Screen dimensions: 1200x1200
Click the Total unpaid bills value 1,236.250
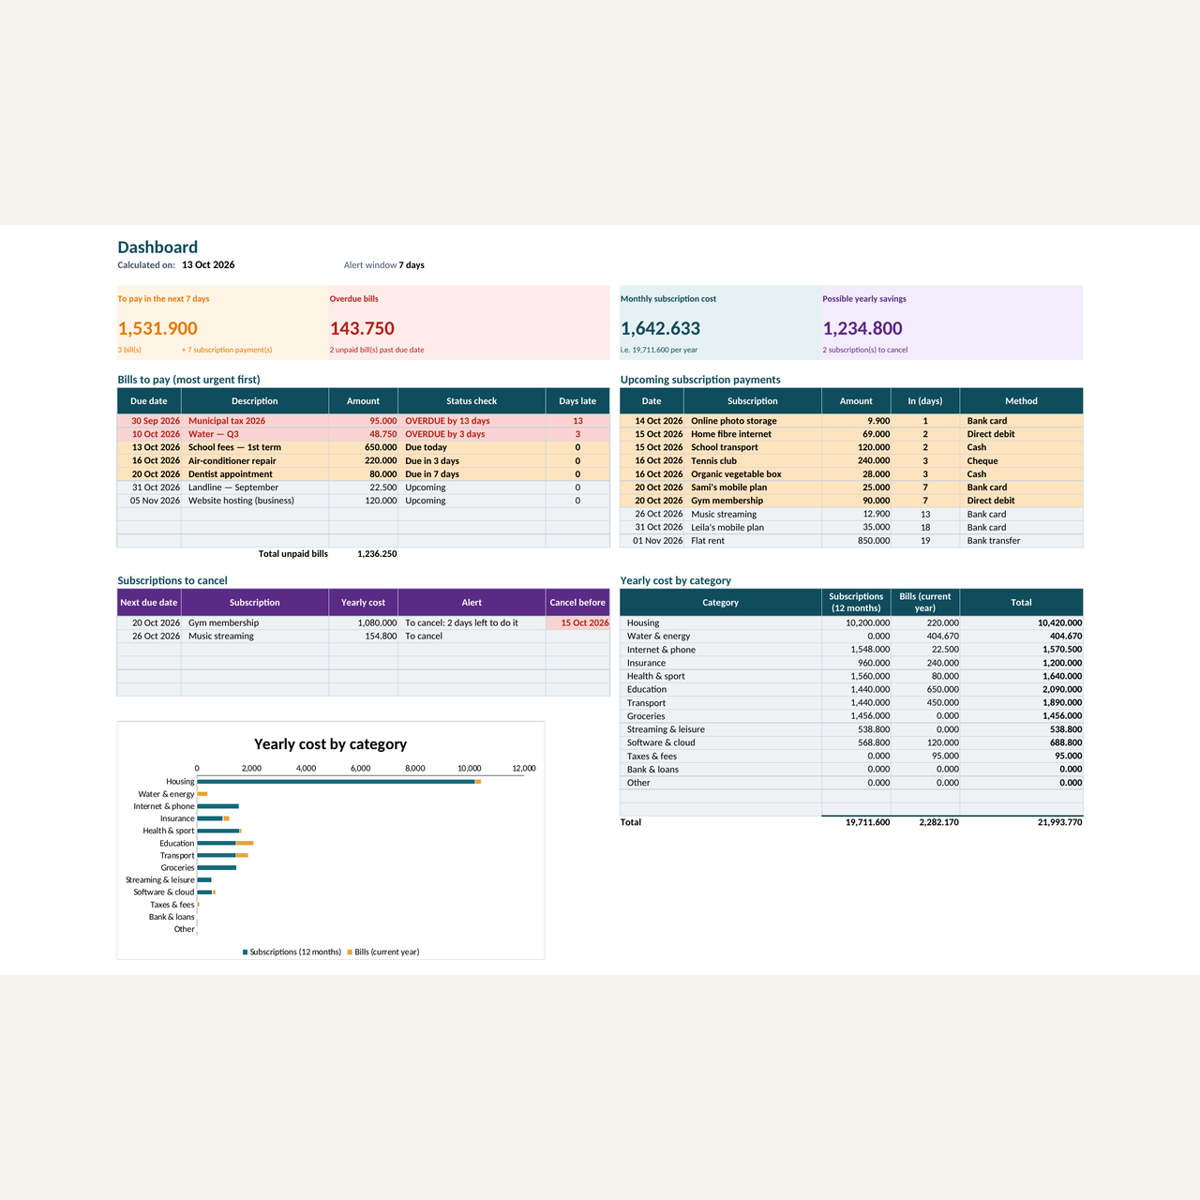[x=377, y=553]
